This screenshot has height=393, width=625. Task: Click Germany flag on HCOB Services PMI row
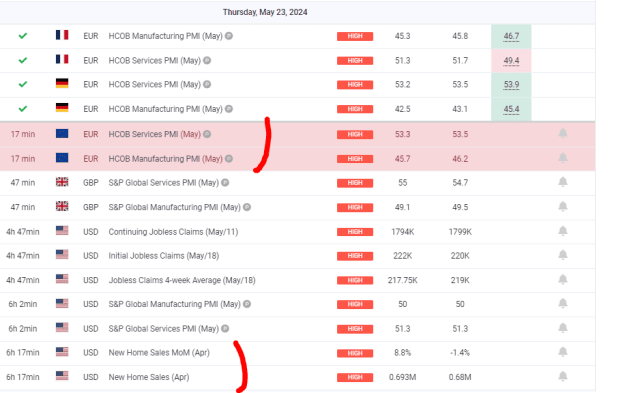(x=62, y=83)
